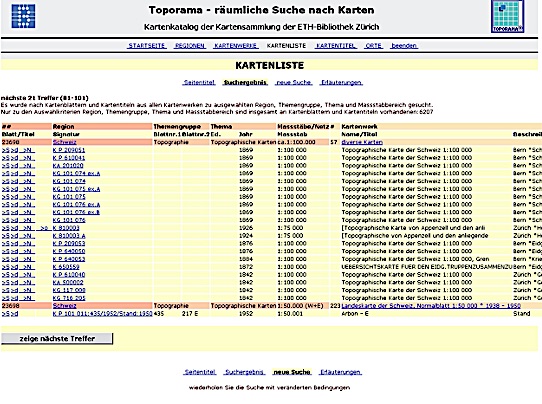Open signature link K P 101 011:435/1952
The height and width of the screenshot is (404, 542).
(x=102, y=314)
